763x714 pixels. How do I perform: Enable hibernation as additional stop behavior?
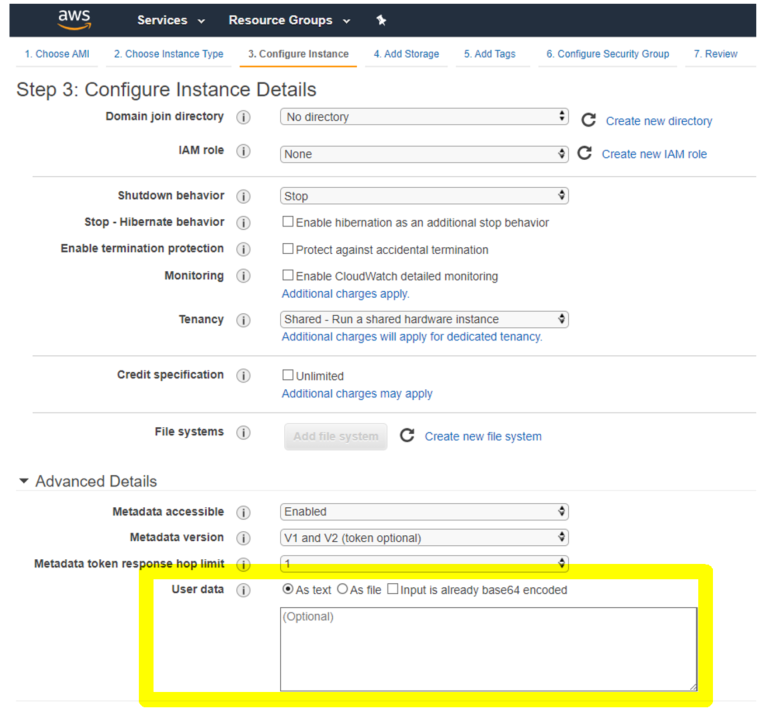288,222
